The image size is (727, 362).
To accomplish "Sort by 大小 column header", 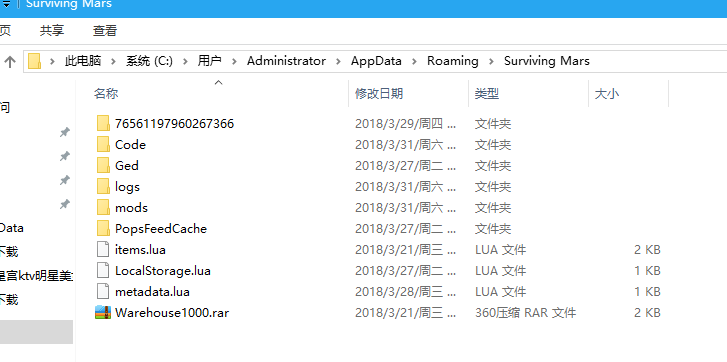I will (x=607, y=94).
